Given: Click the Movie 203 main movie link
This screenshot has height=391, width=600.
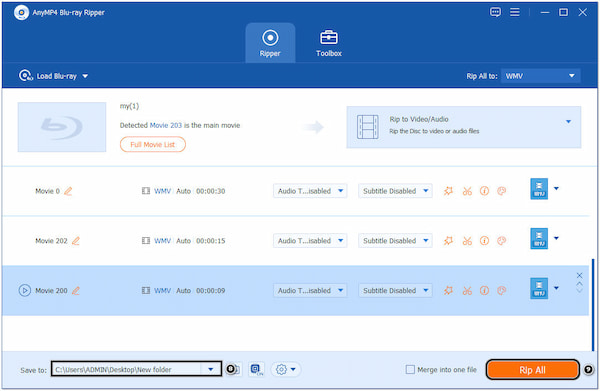Looking at the screenshot, I should [166, 125].
